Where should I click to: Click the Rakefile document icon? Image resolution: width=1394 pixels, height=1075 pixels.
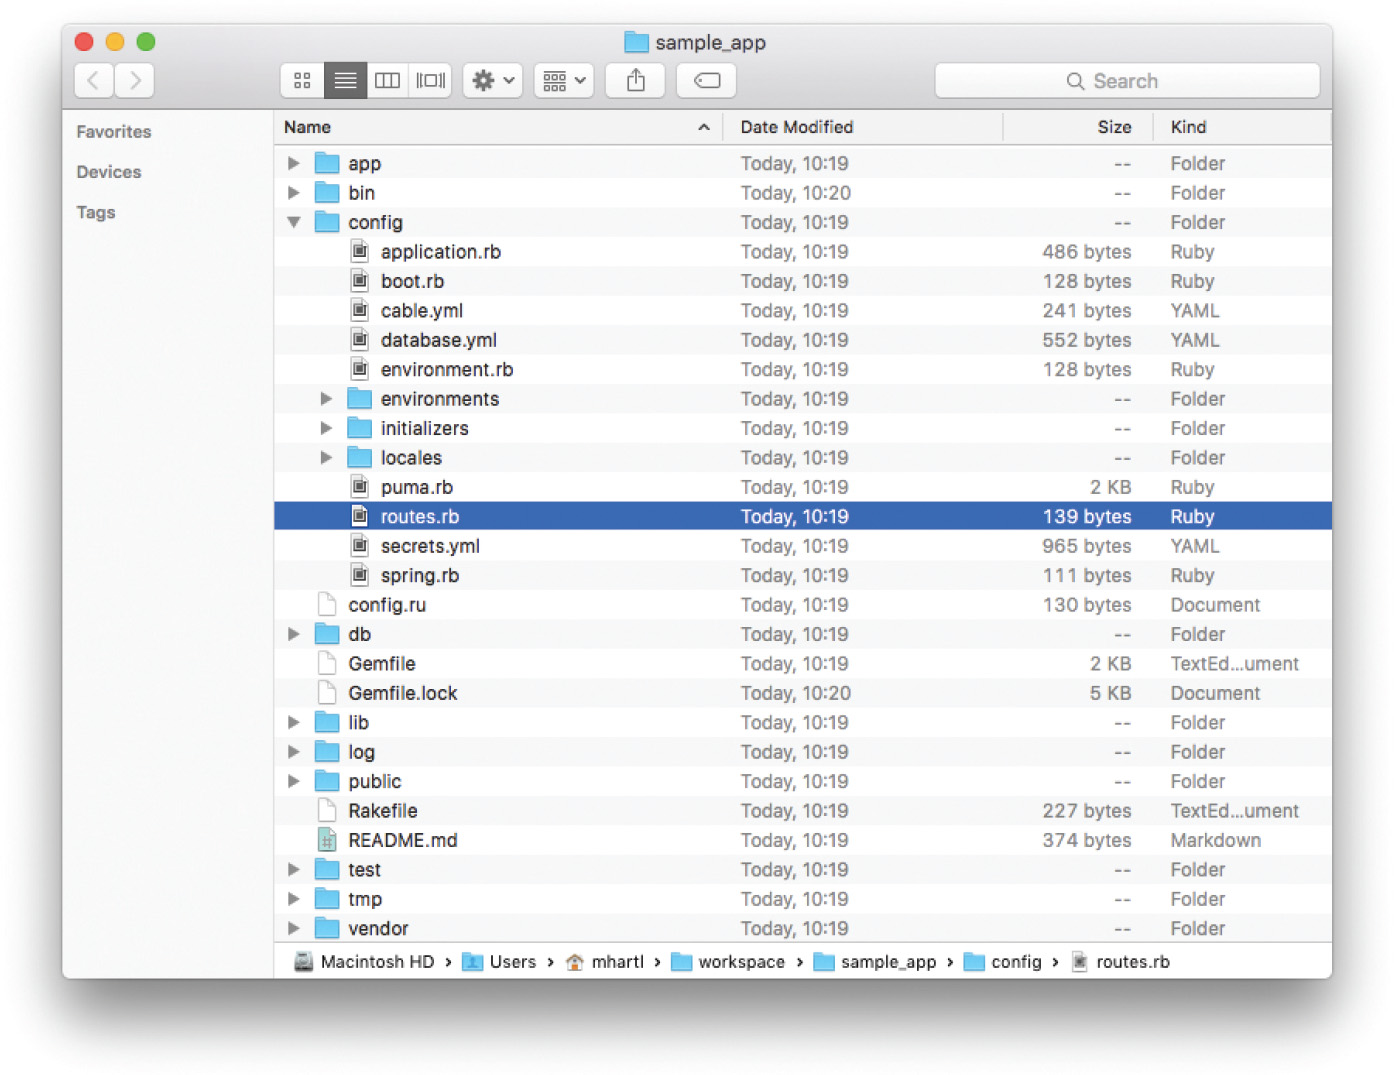327,810
